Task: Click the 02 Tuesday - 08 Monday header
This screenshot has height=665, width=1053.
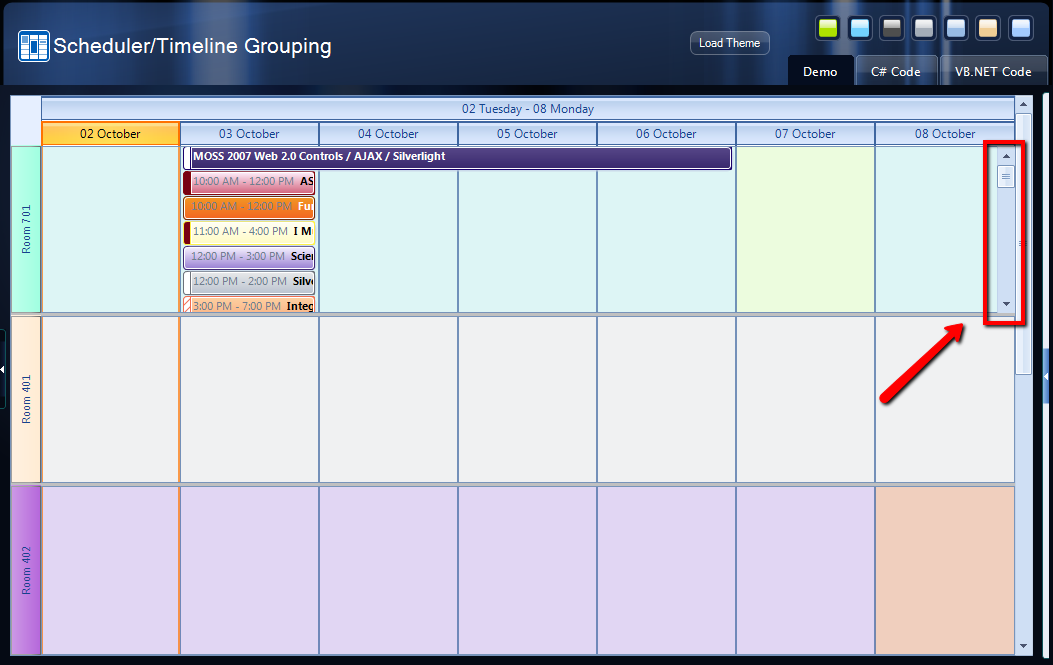Action: click(528, 109)
